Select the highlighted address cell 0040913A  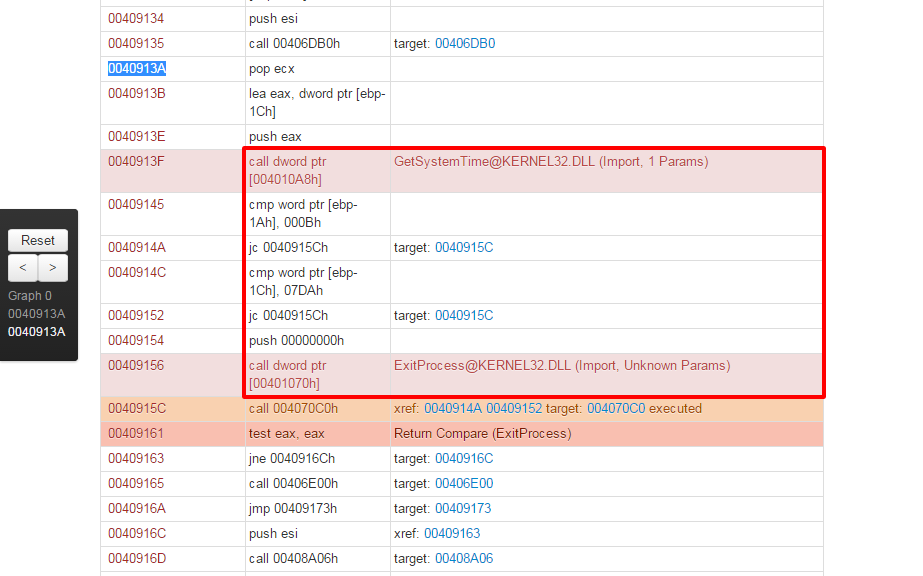137,68
